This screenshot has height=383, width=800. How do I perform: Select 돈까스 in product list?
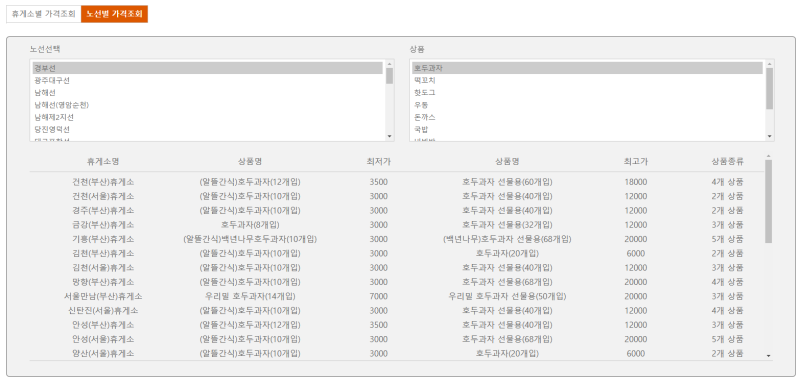click(587, 117)
